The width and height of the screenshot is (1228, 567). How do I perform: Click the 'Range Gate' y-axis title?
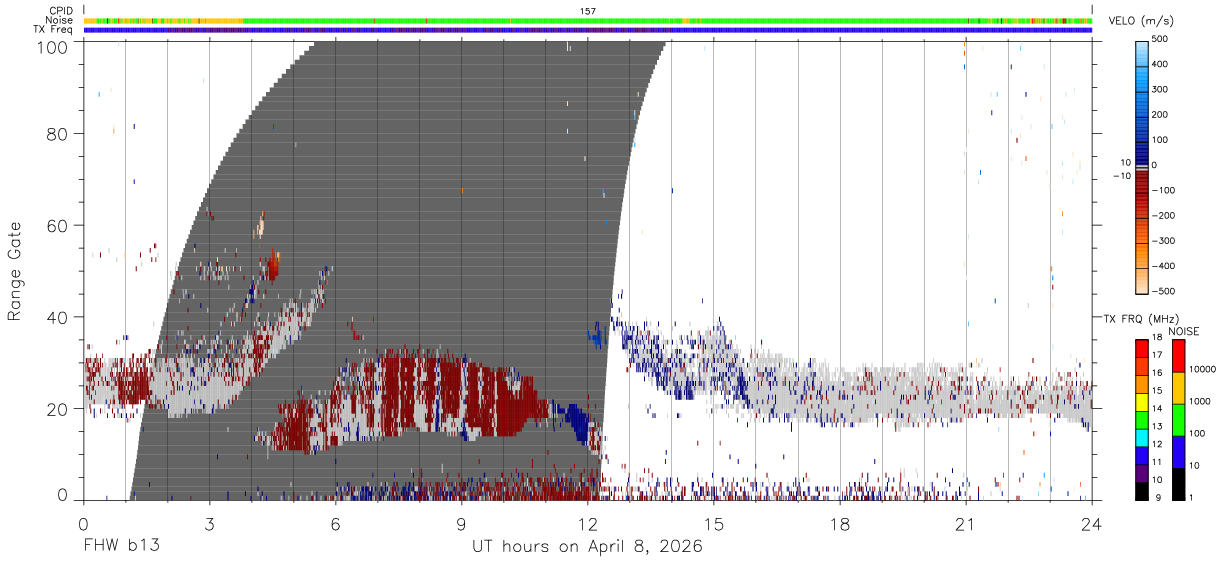point(15,271)
